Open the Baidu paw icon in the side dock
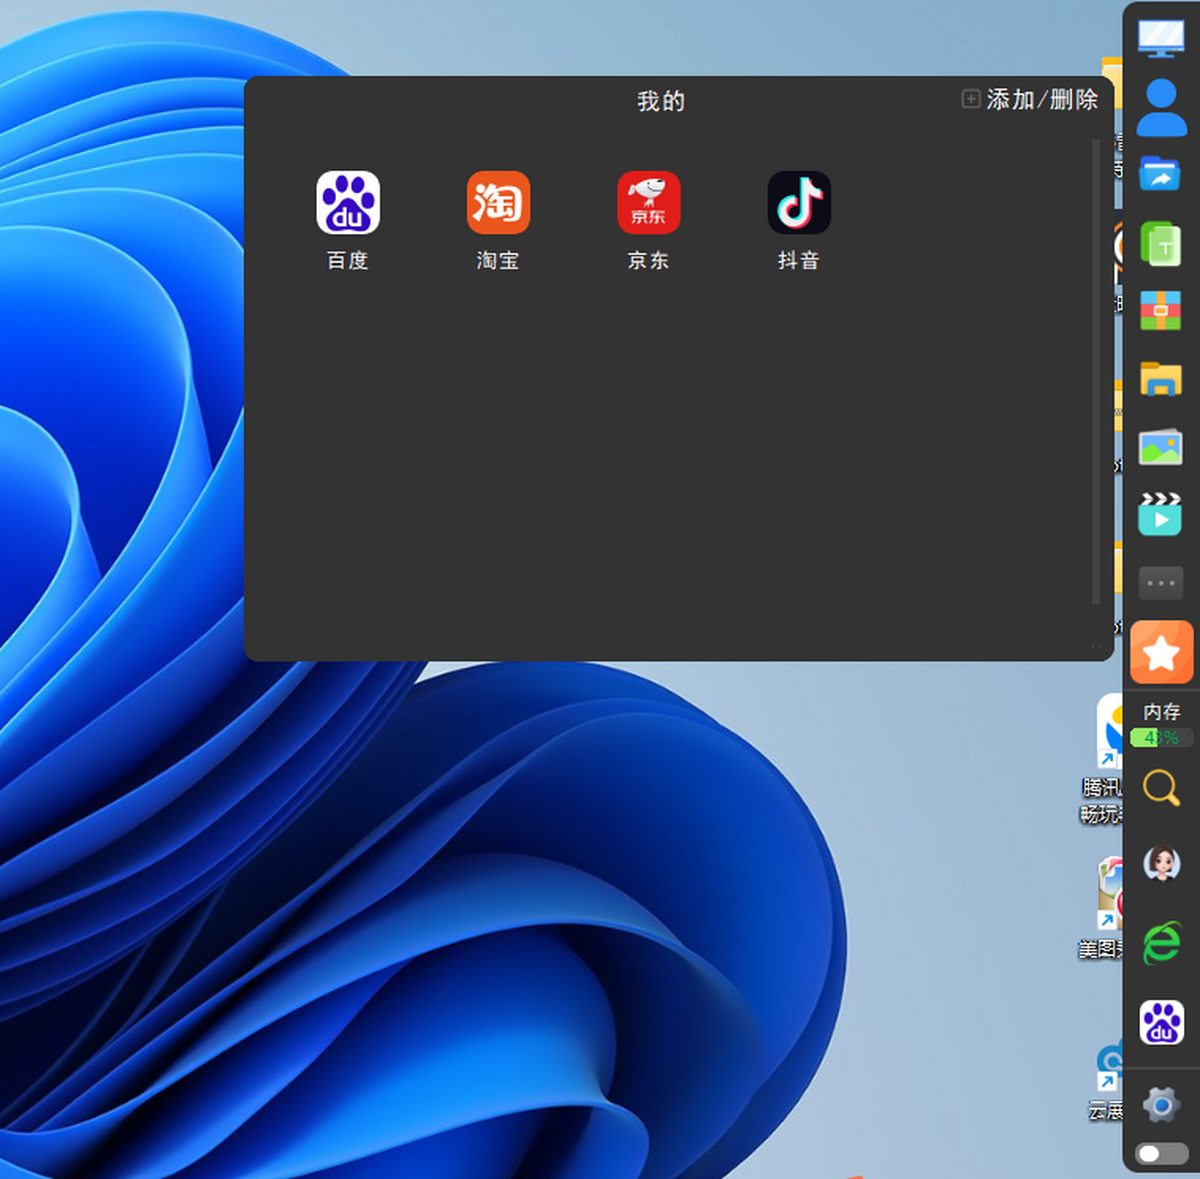 pyautogui.click(x=1161, y=1023)
